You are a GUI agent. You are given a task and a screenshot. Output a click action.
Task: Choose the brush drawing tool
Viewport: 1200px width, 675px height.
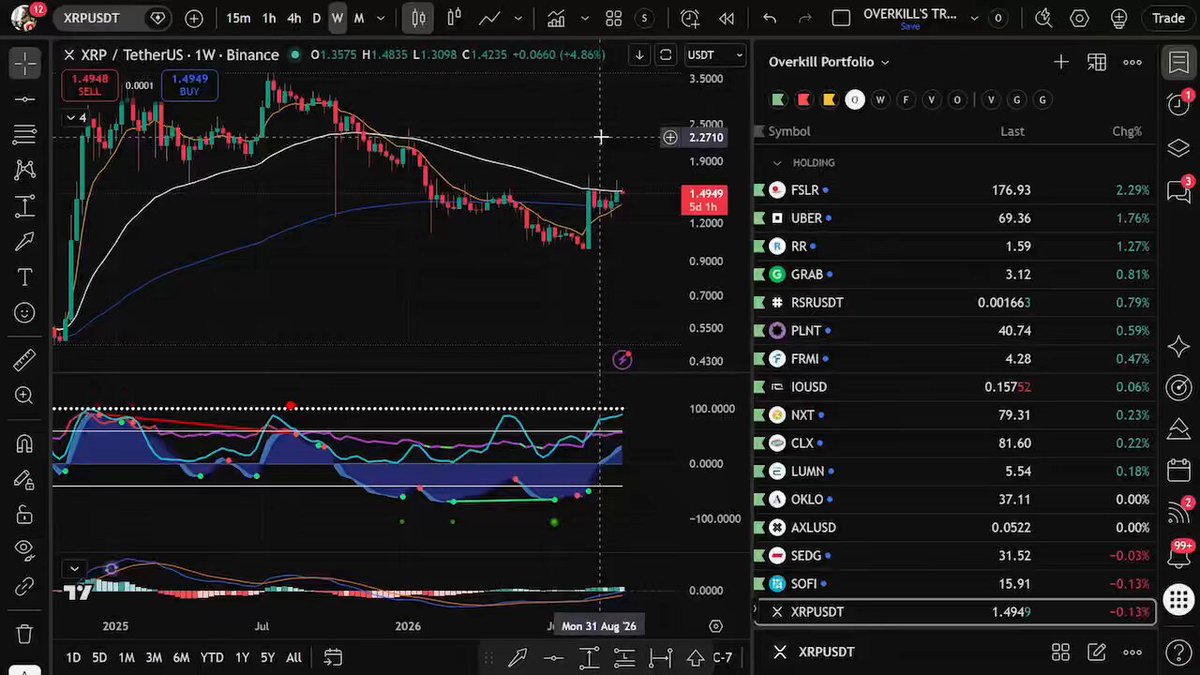(x=25, y=242)
